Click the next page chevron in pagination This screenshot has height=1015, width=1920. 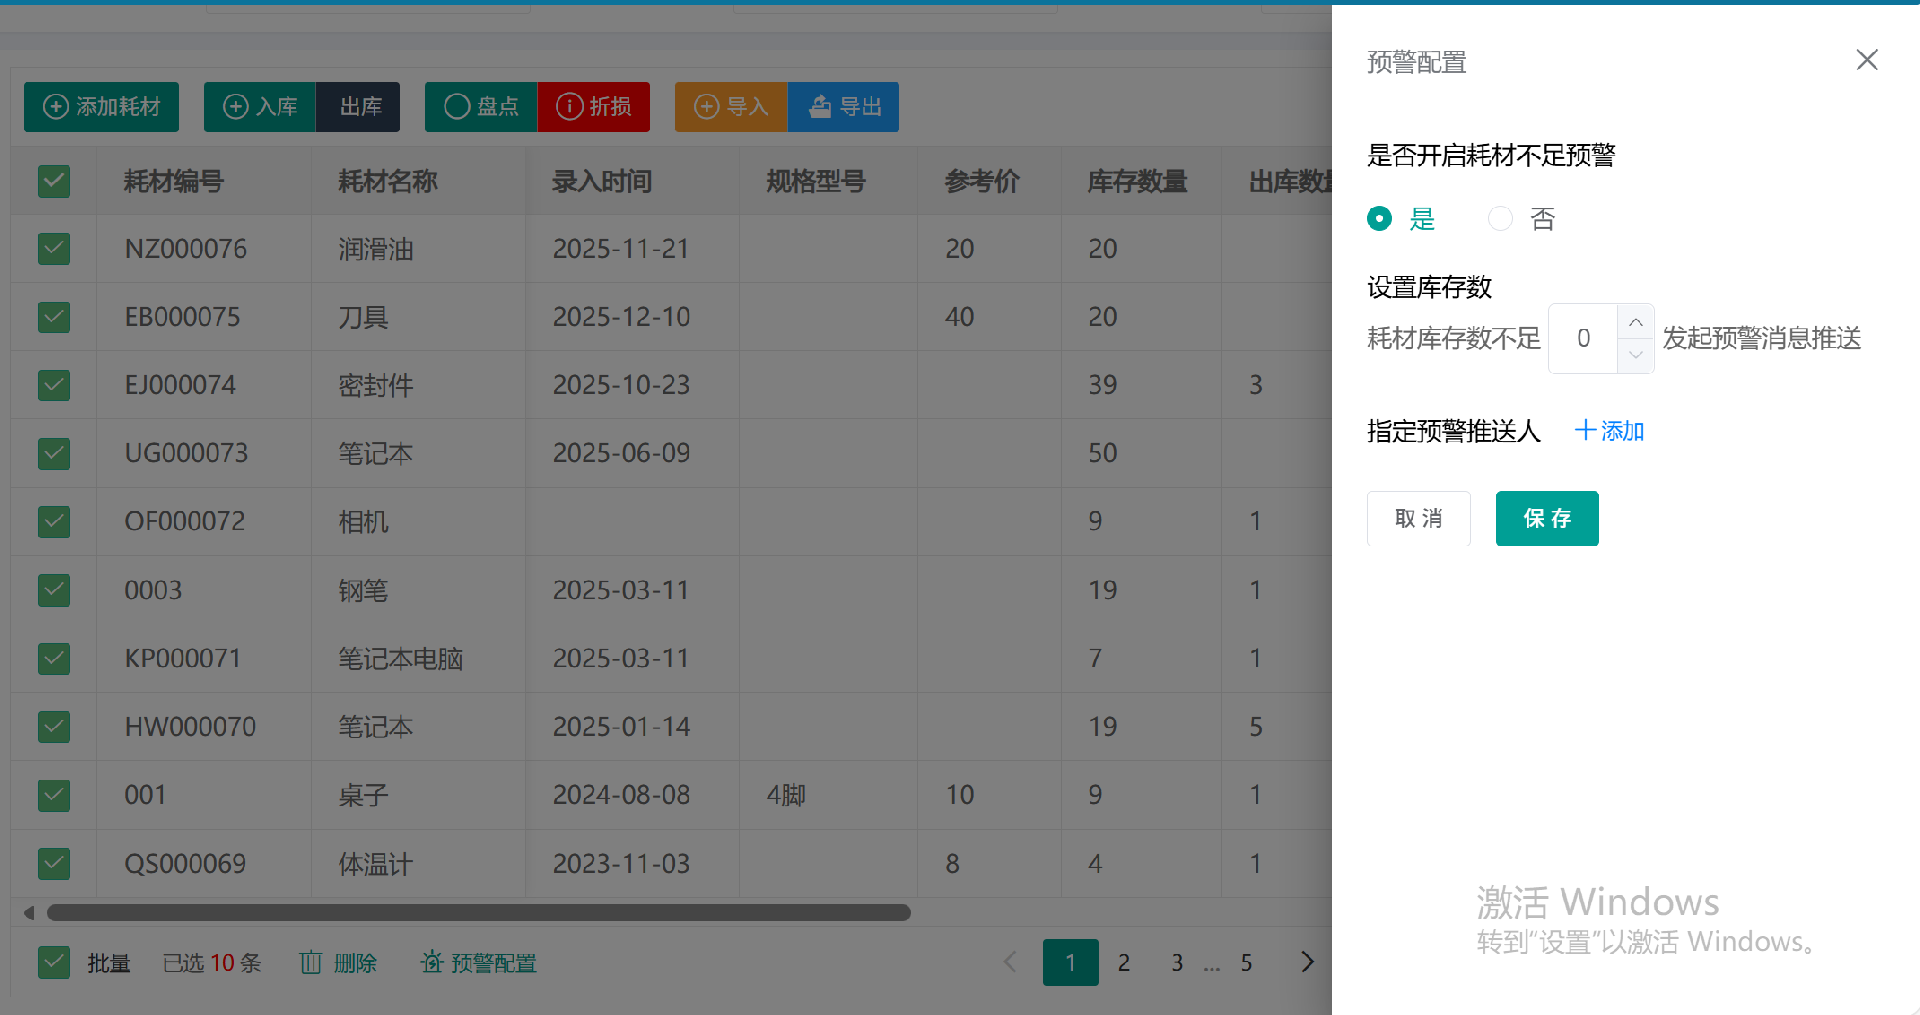(1307, 962)
